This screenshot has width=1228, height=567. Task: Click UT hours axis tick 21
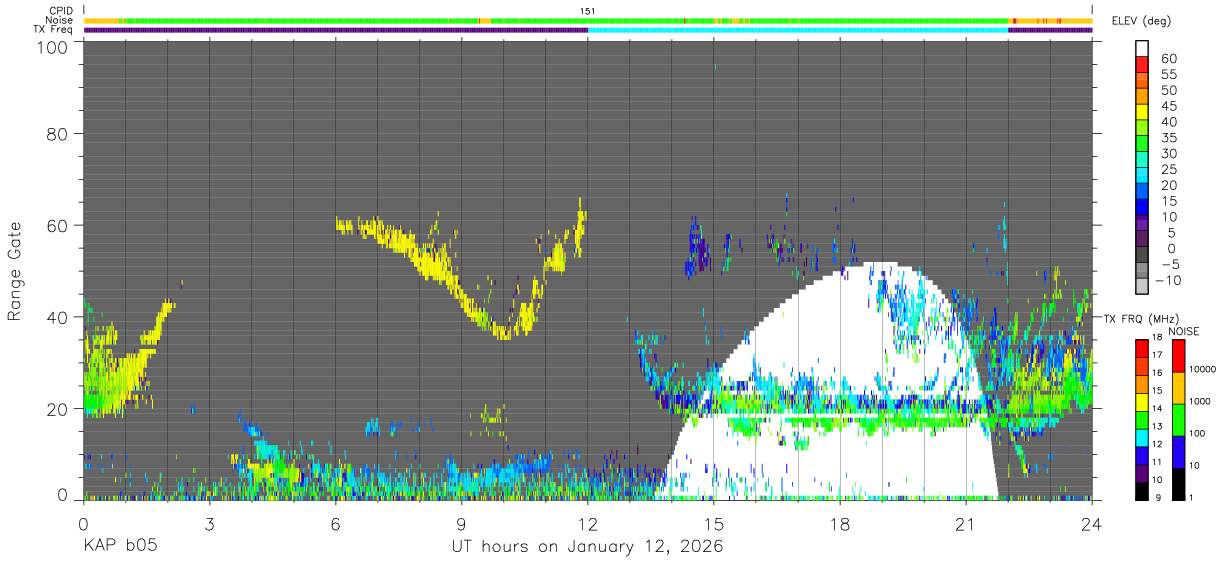965,523
